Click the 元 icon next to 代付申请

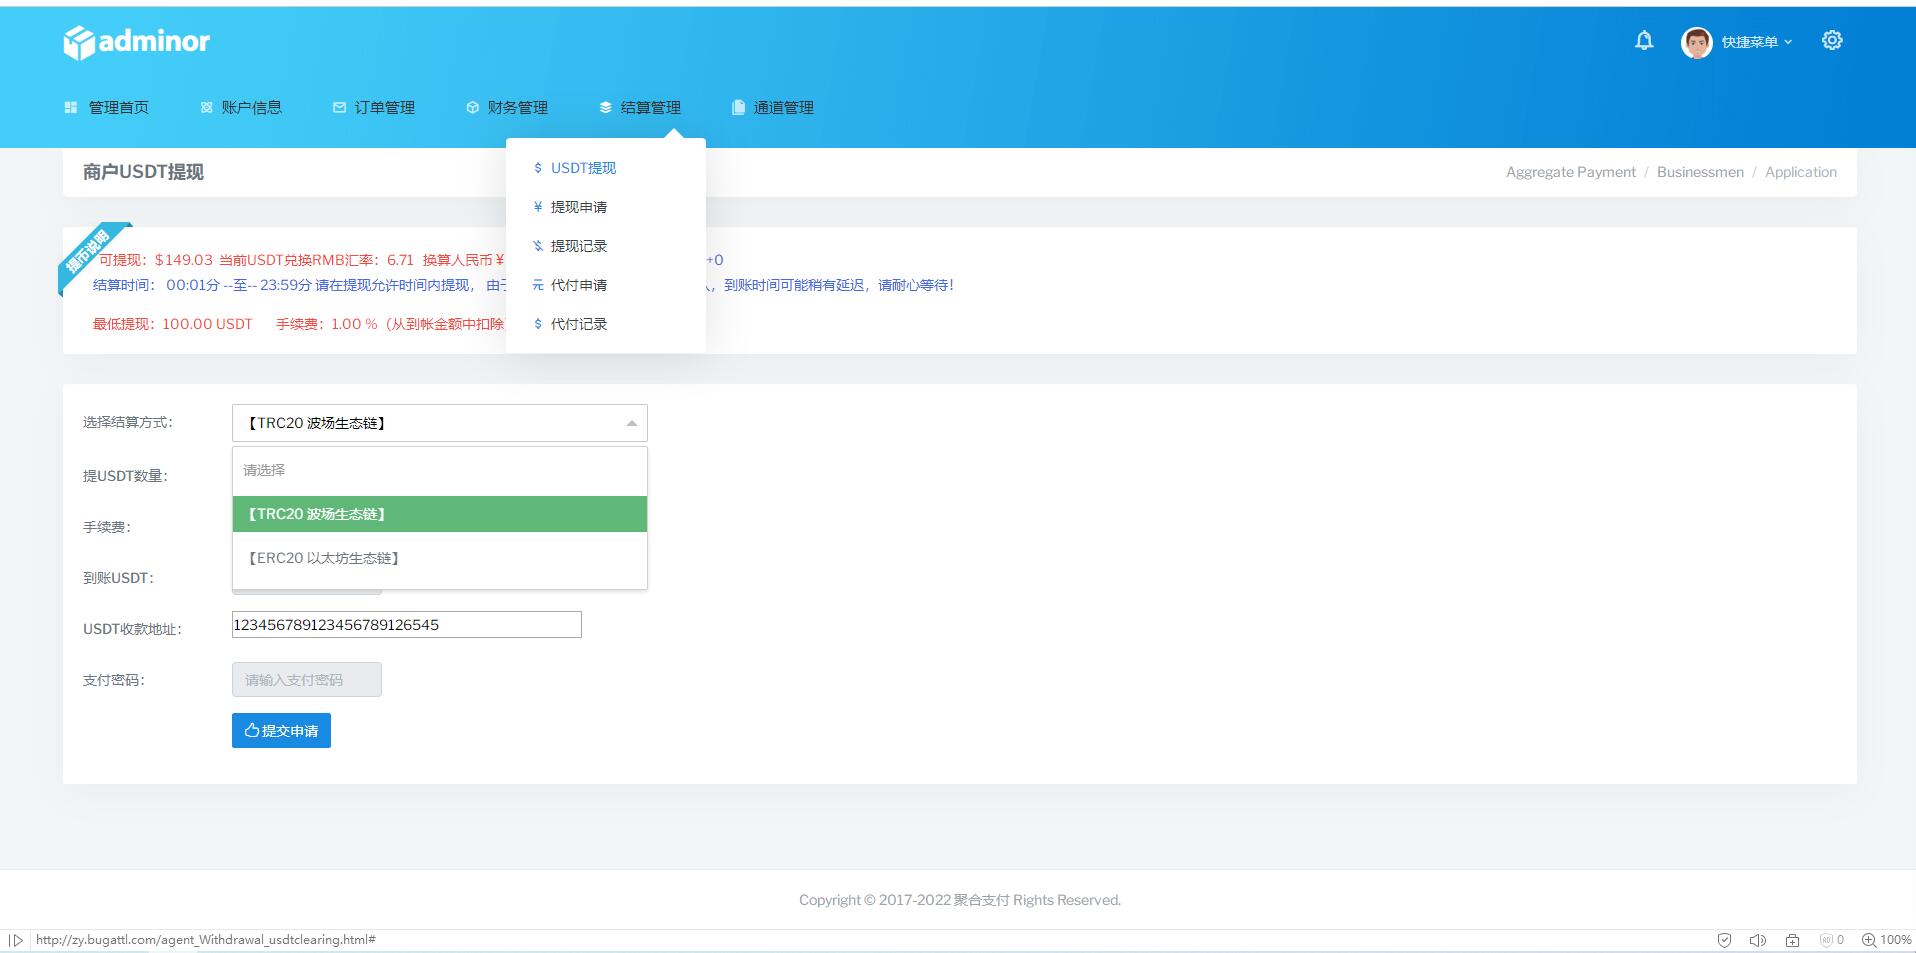point(536,285)
